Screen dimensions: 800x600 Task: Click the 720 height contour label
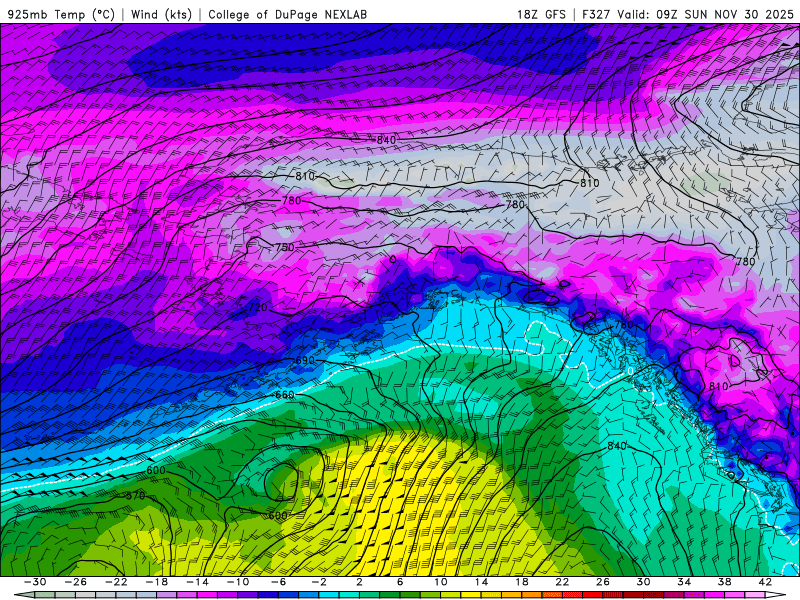click(258, 308)
